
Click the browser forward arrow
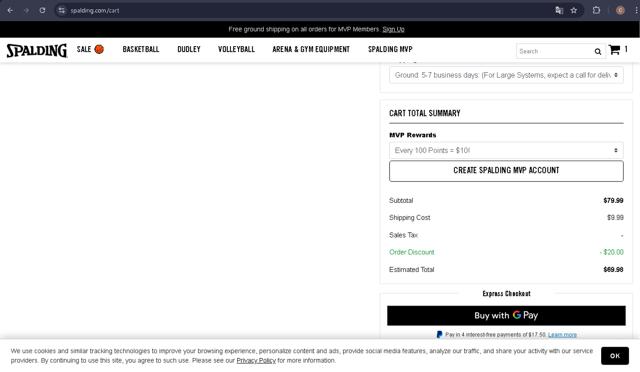pyautogui.click(x=27, y=10)
